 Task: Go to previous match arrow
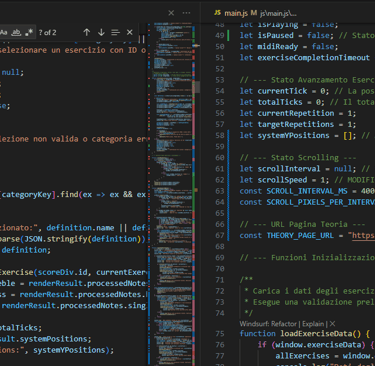[87, 32]
